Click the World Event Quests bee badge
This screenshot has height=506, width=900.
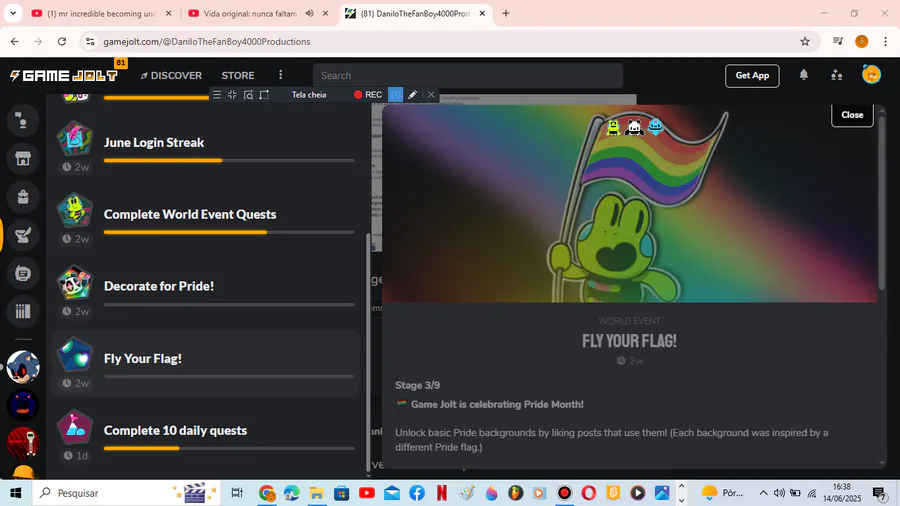click(x=75, y=210)
